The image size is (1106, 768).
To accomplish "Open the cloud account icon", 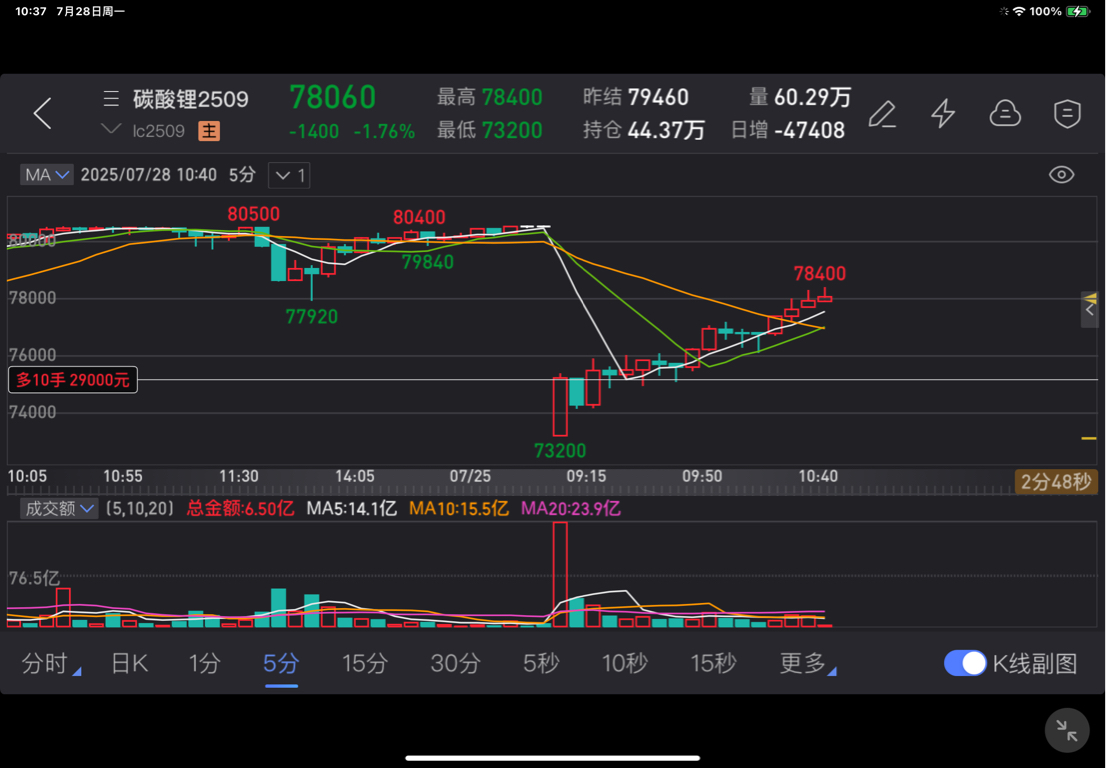I will click(x=1004, y=114).
